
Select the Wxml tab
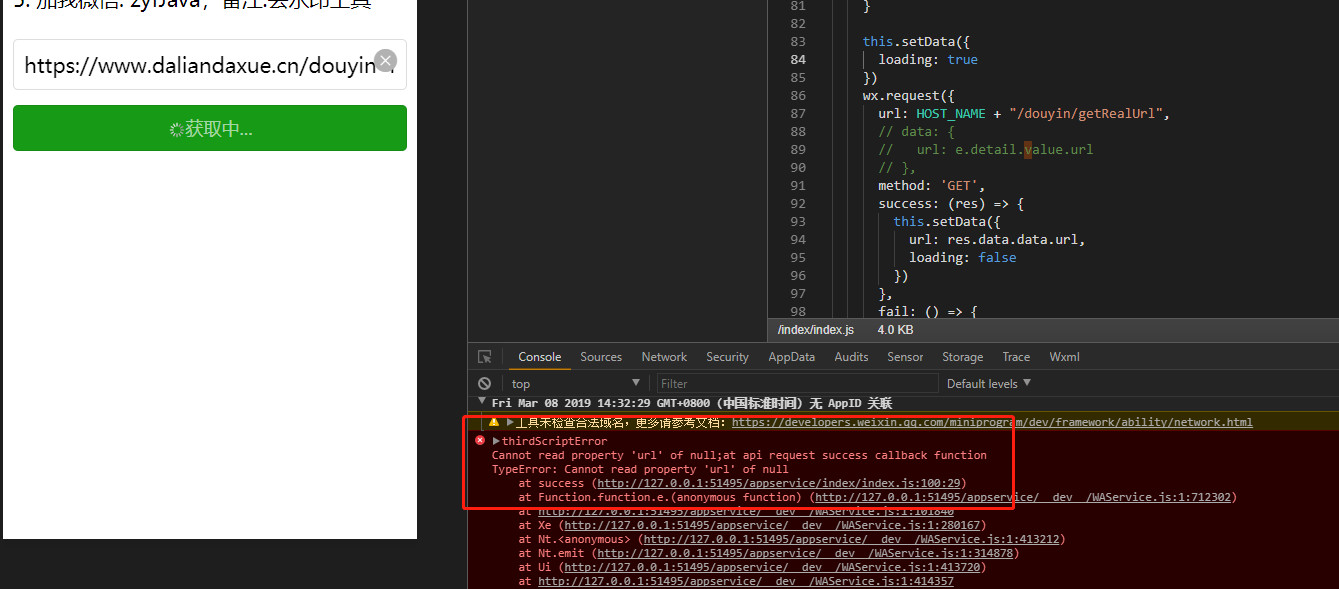[1064, 357]
